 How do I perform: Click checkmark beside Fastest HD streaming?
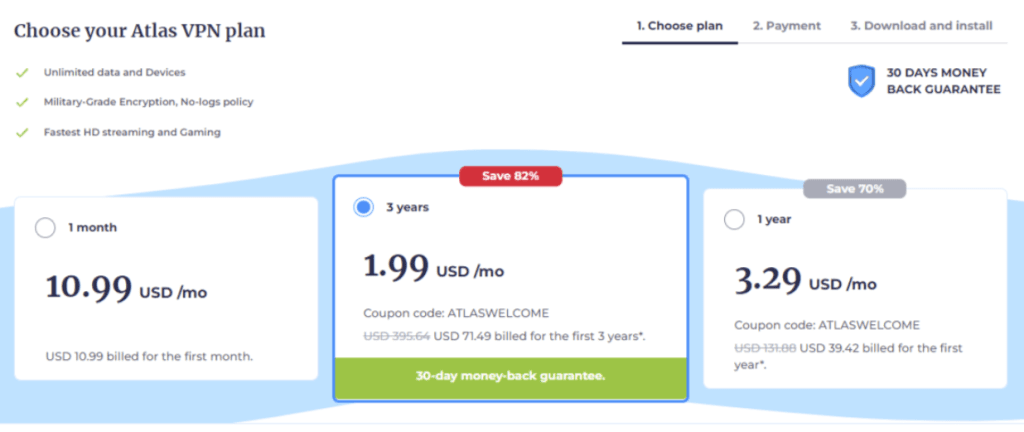pos(22,132)
